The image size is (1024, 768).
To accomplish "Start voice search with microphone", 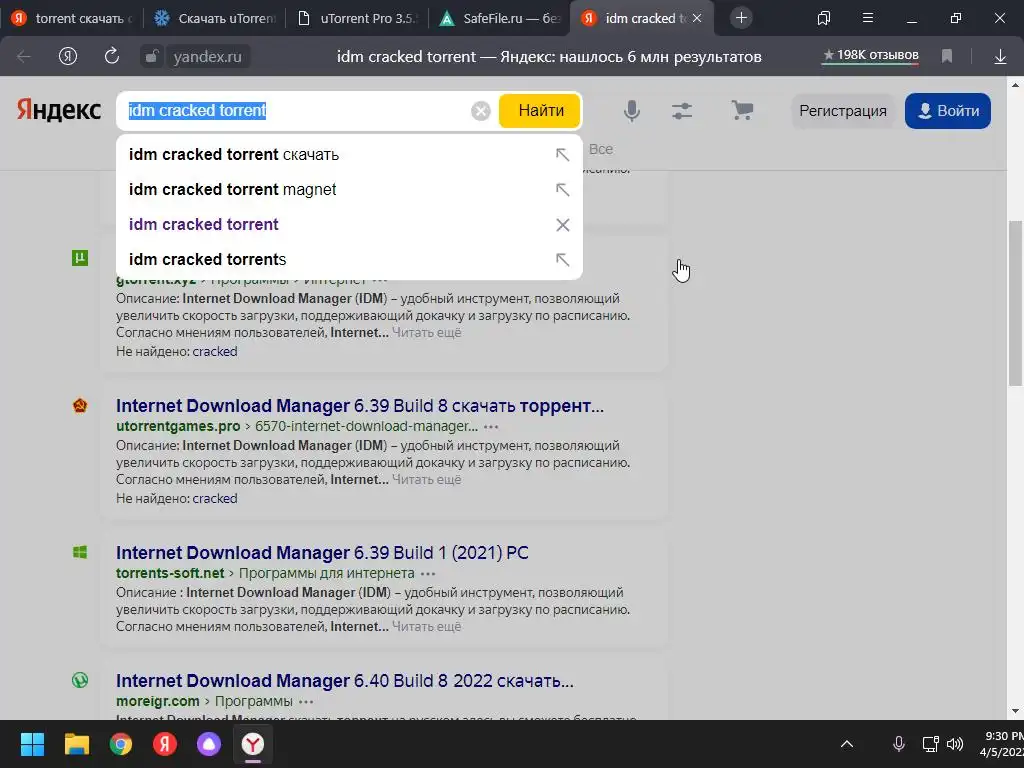I will tap(632, 111).
